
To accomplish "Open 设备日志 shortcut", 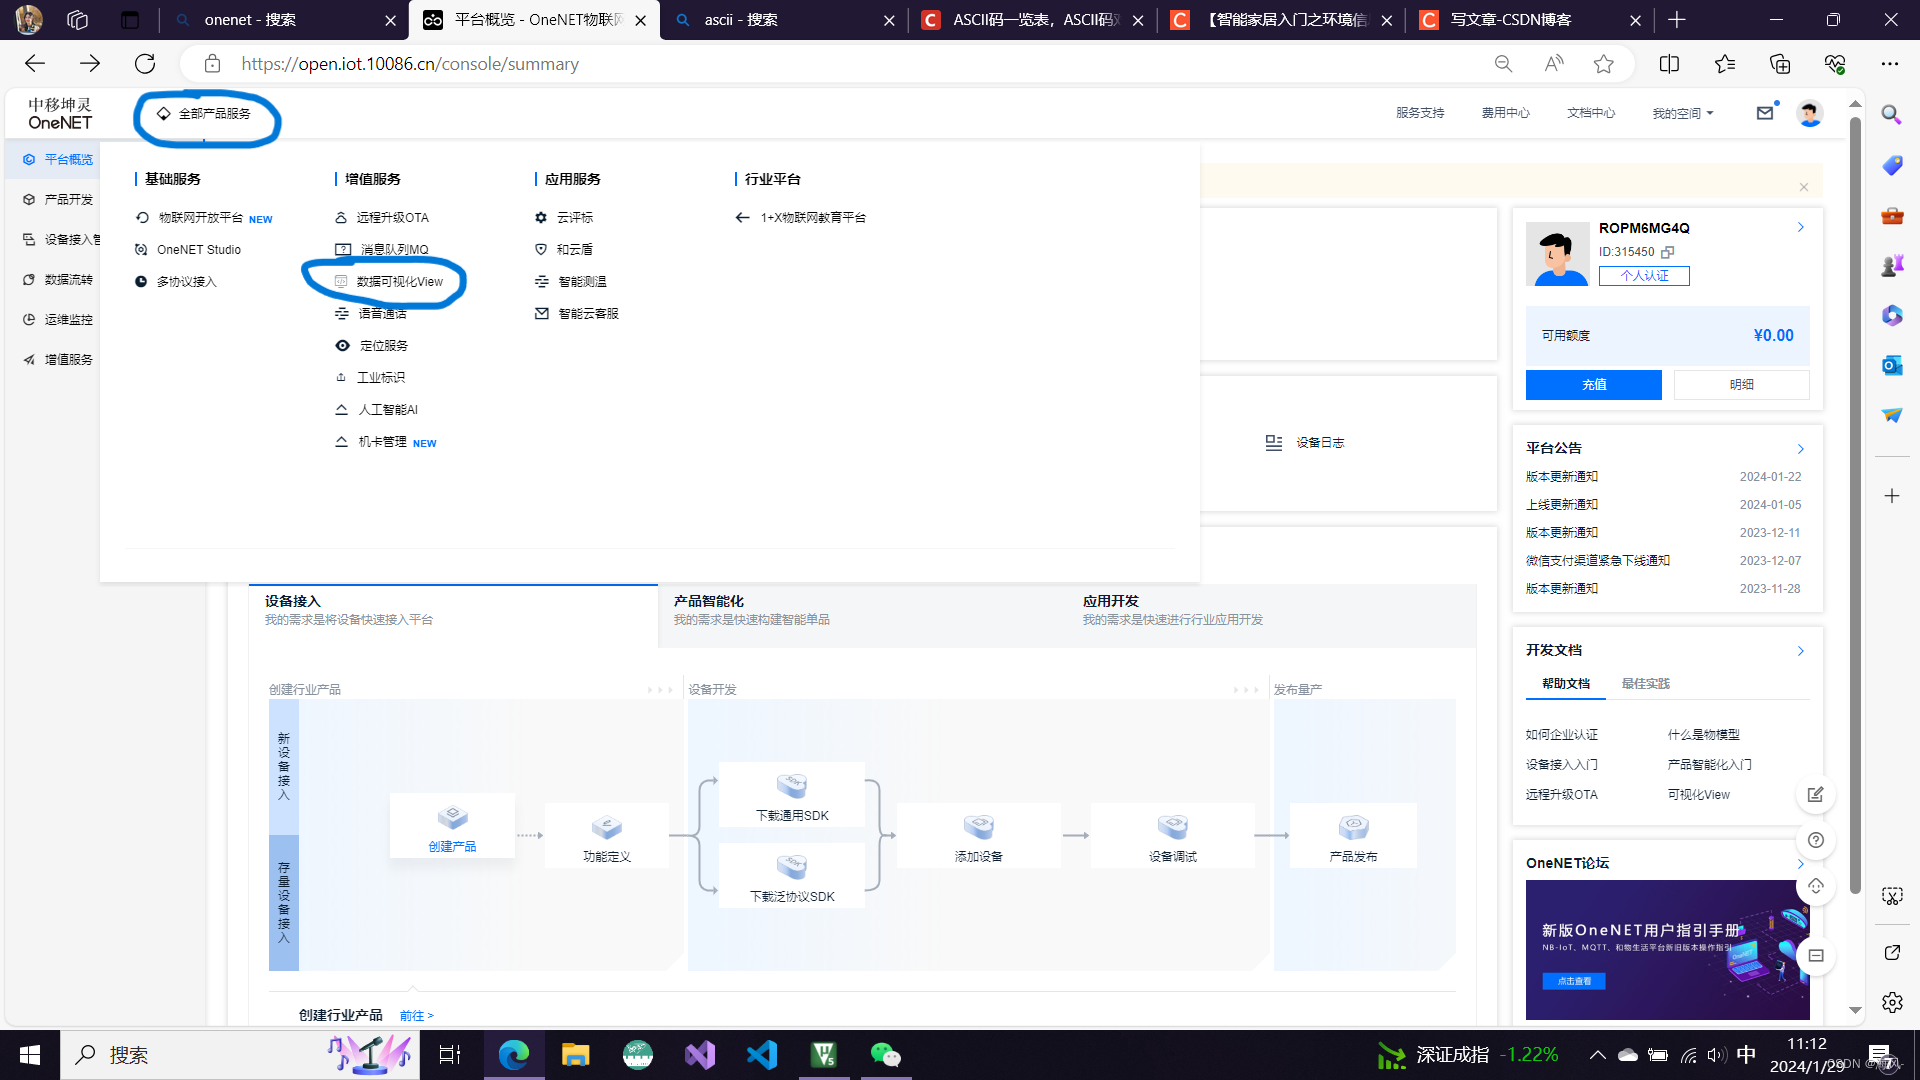I will pos(1305,443).
